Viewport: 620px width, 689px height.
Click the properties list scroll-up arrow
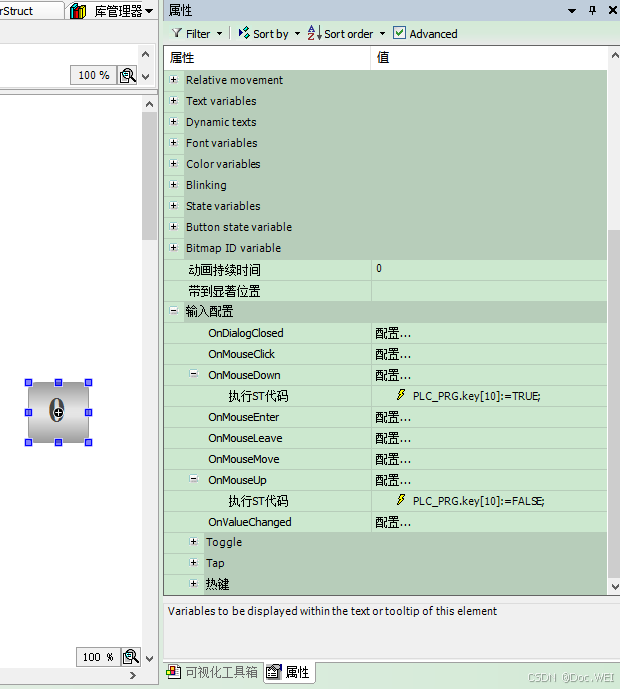[615, 55]
